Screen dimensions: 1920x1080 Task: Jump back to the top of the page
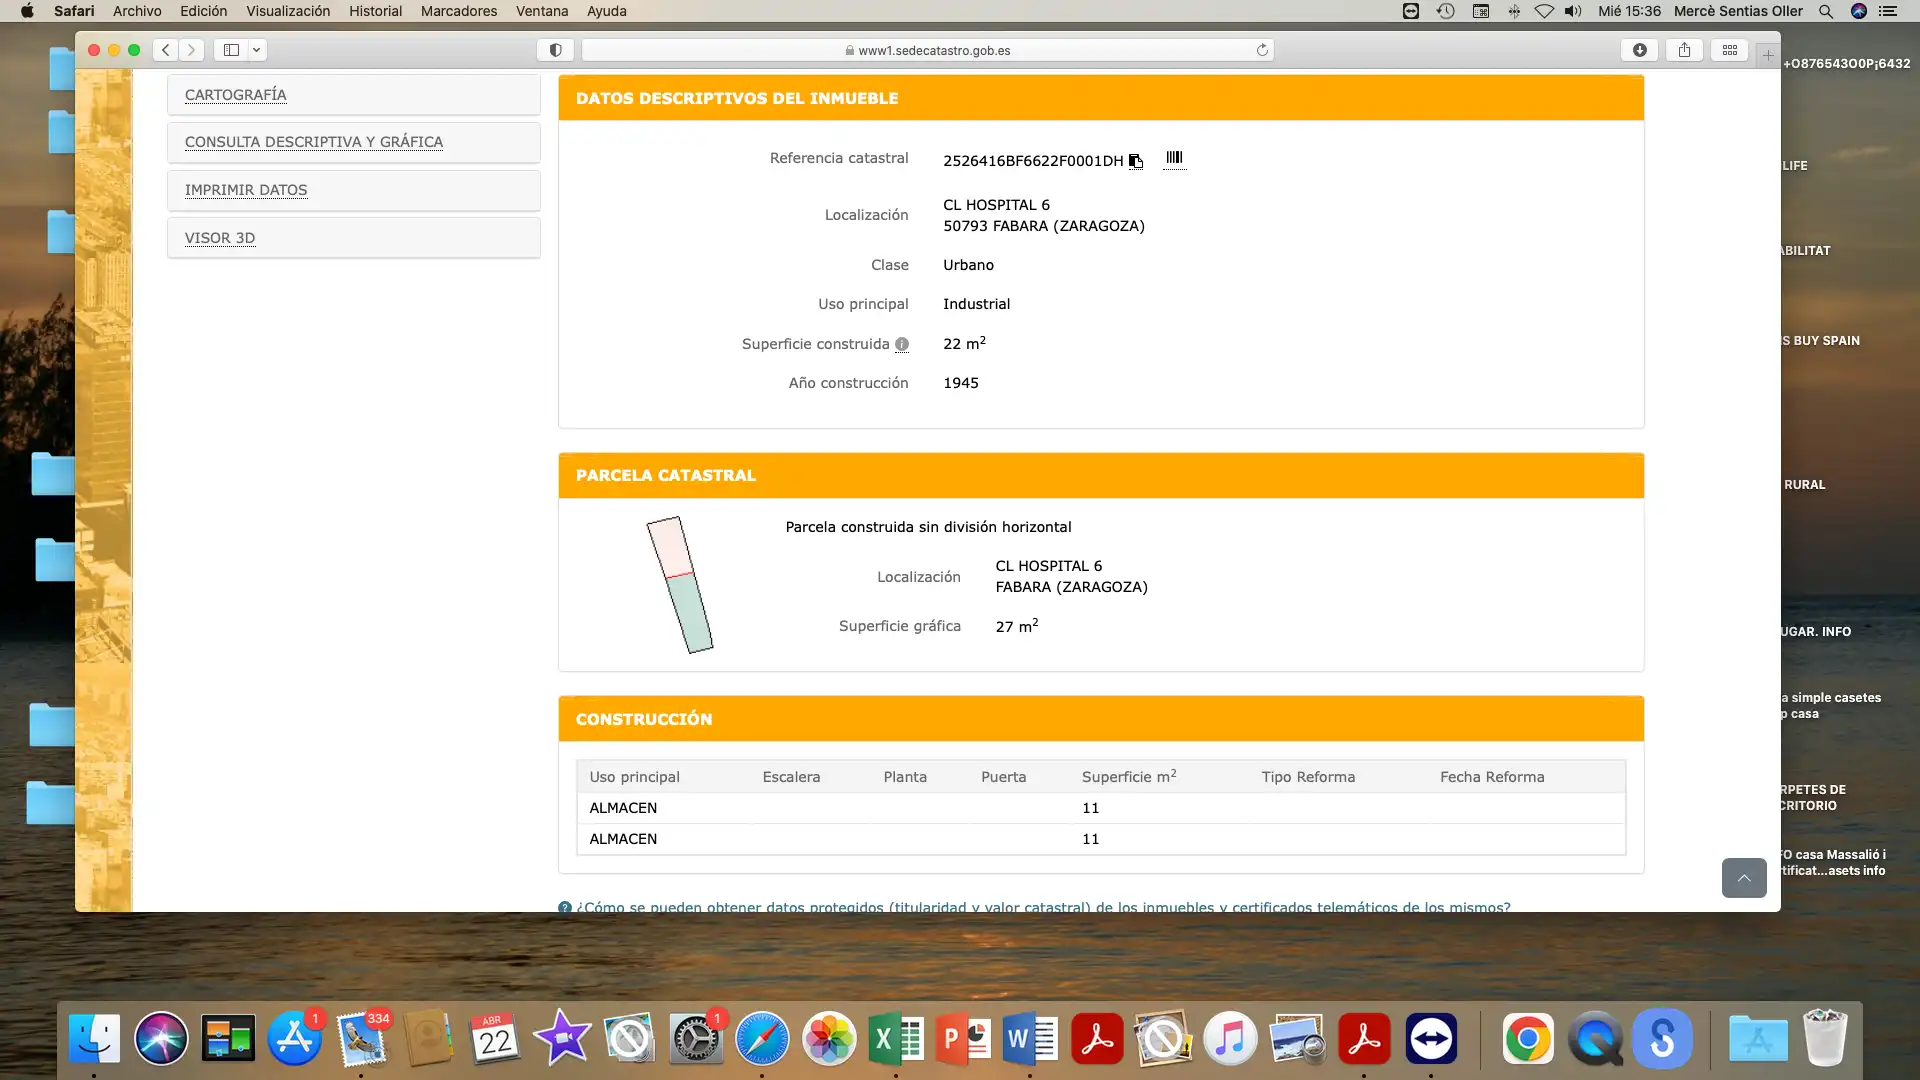1744,878
